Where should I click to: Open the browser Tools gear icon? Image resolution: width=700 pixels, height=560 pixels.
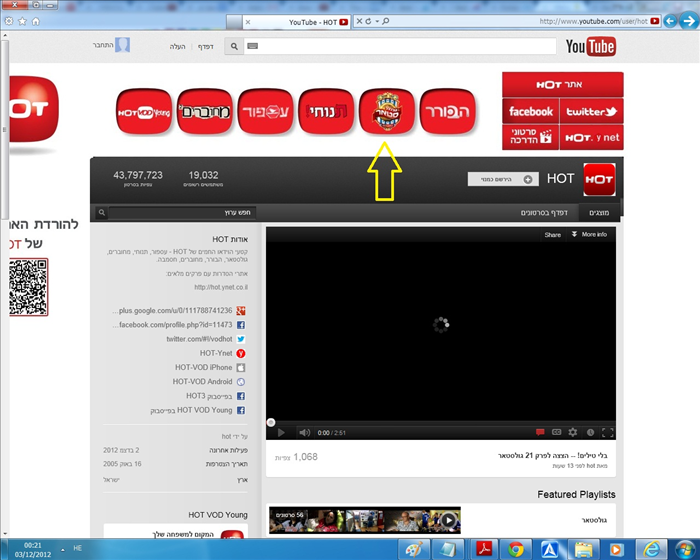[x=8, y=21]
